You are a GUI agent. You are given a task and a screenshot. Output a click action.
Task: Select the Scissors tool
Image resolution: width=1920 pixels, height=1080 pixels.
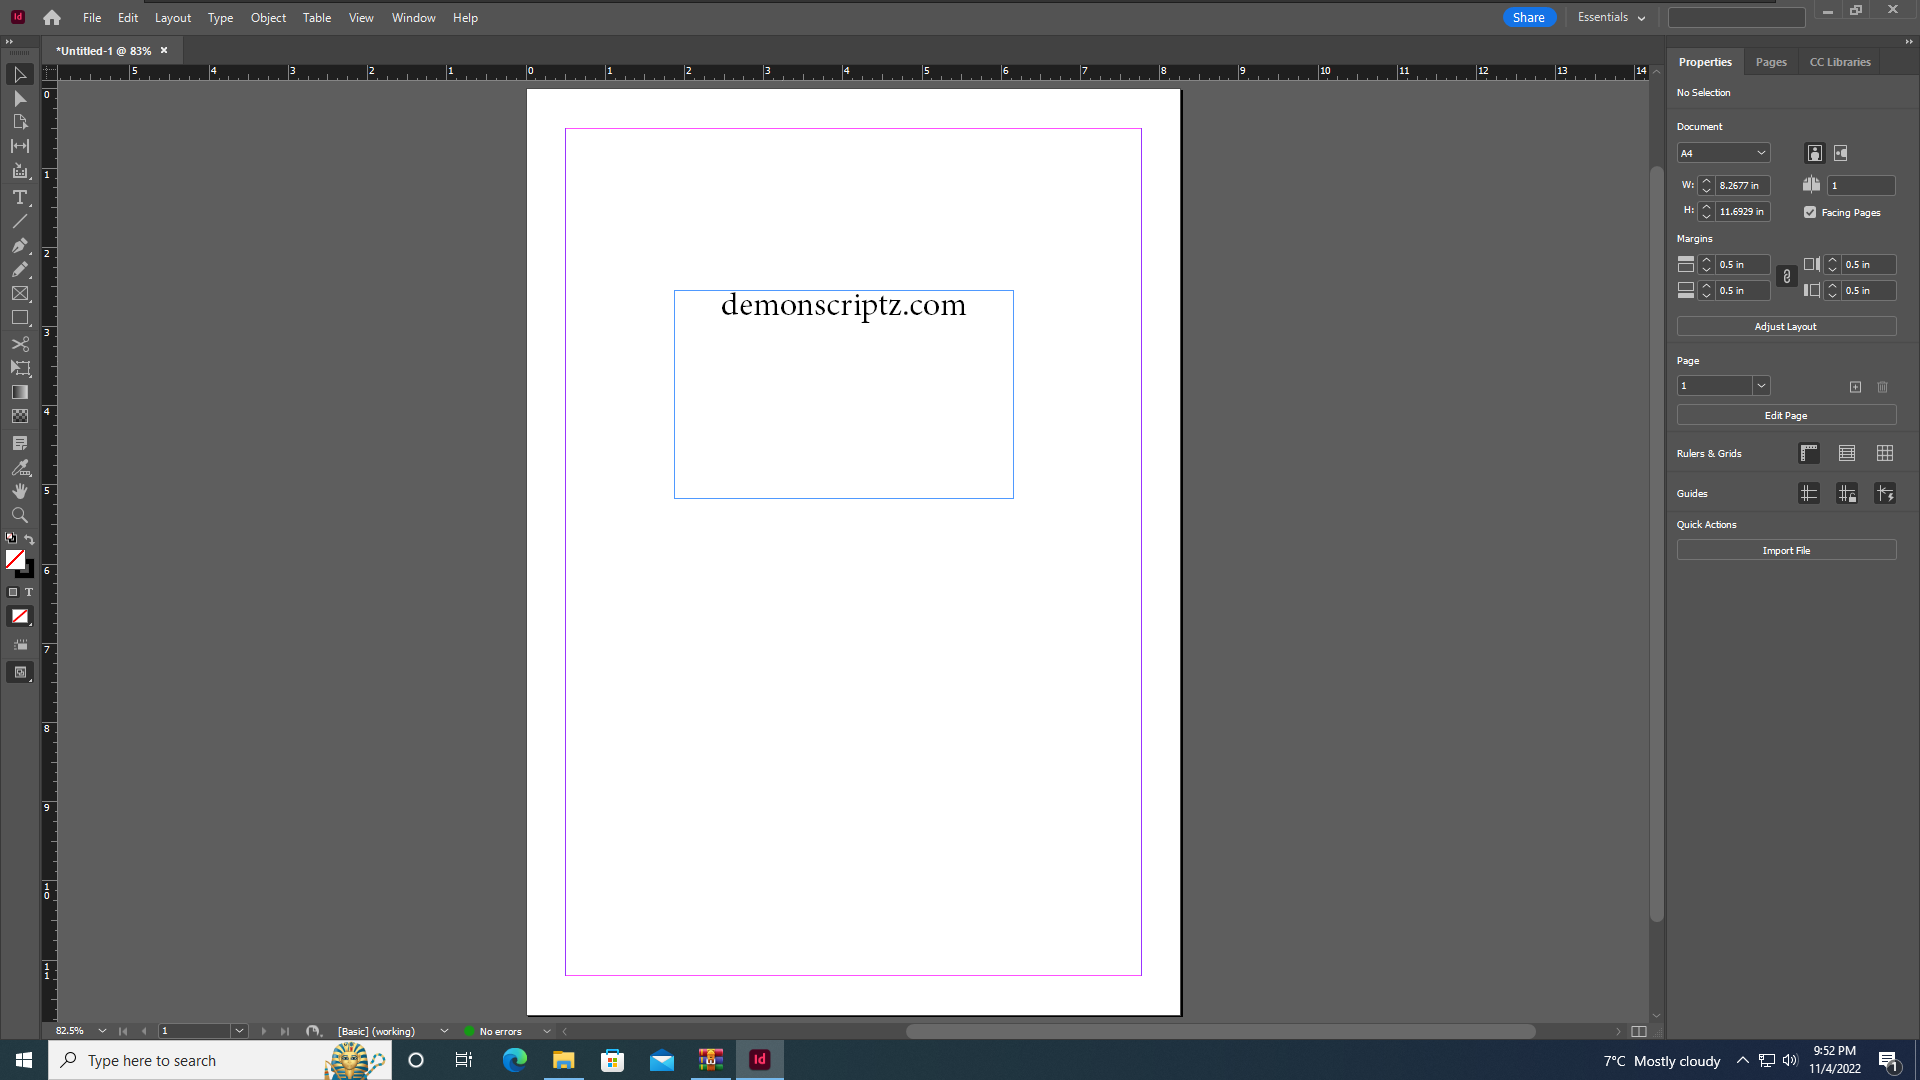point(19,344)
